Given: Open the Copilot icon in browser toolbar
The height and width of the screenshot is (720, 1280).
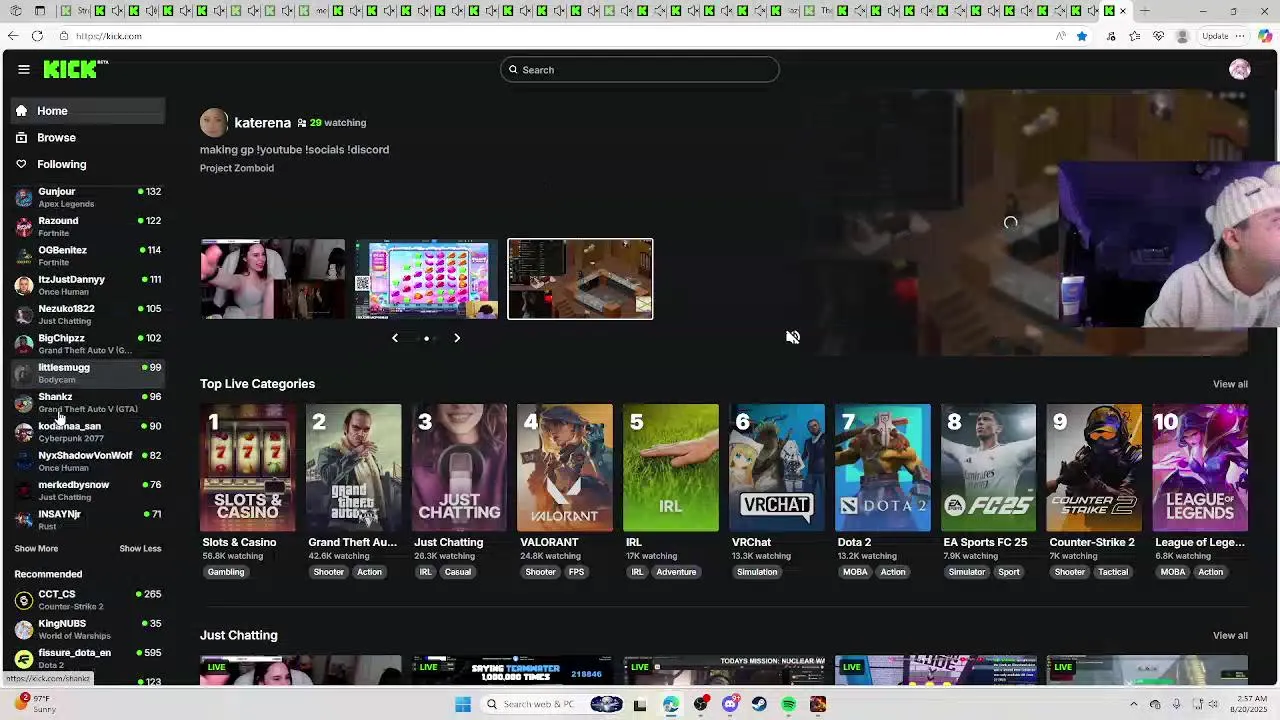Looking at the screenshot, I should [x=1265, y=36].
